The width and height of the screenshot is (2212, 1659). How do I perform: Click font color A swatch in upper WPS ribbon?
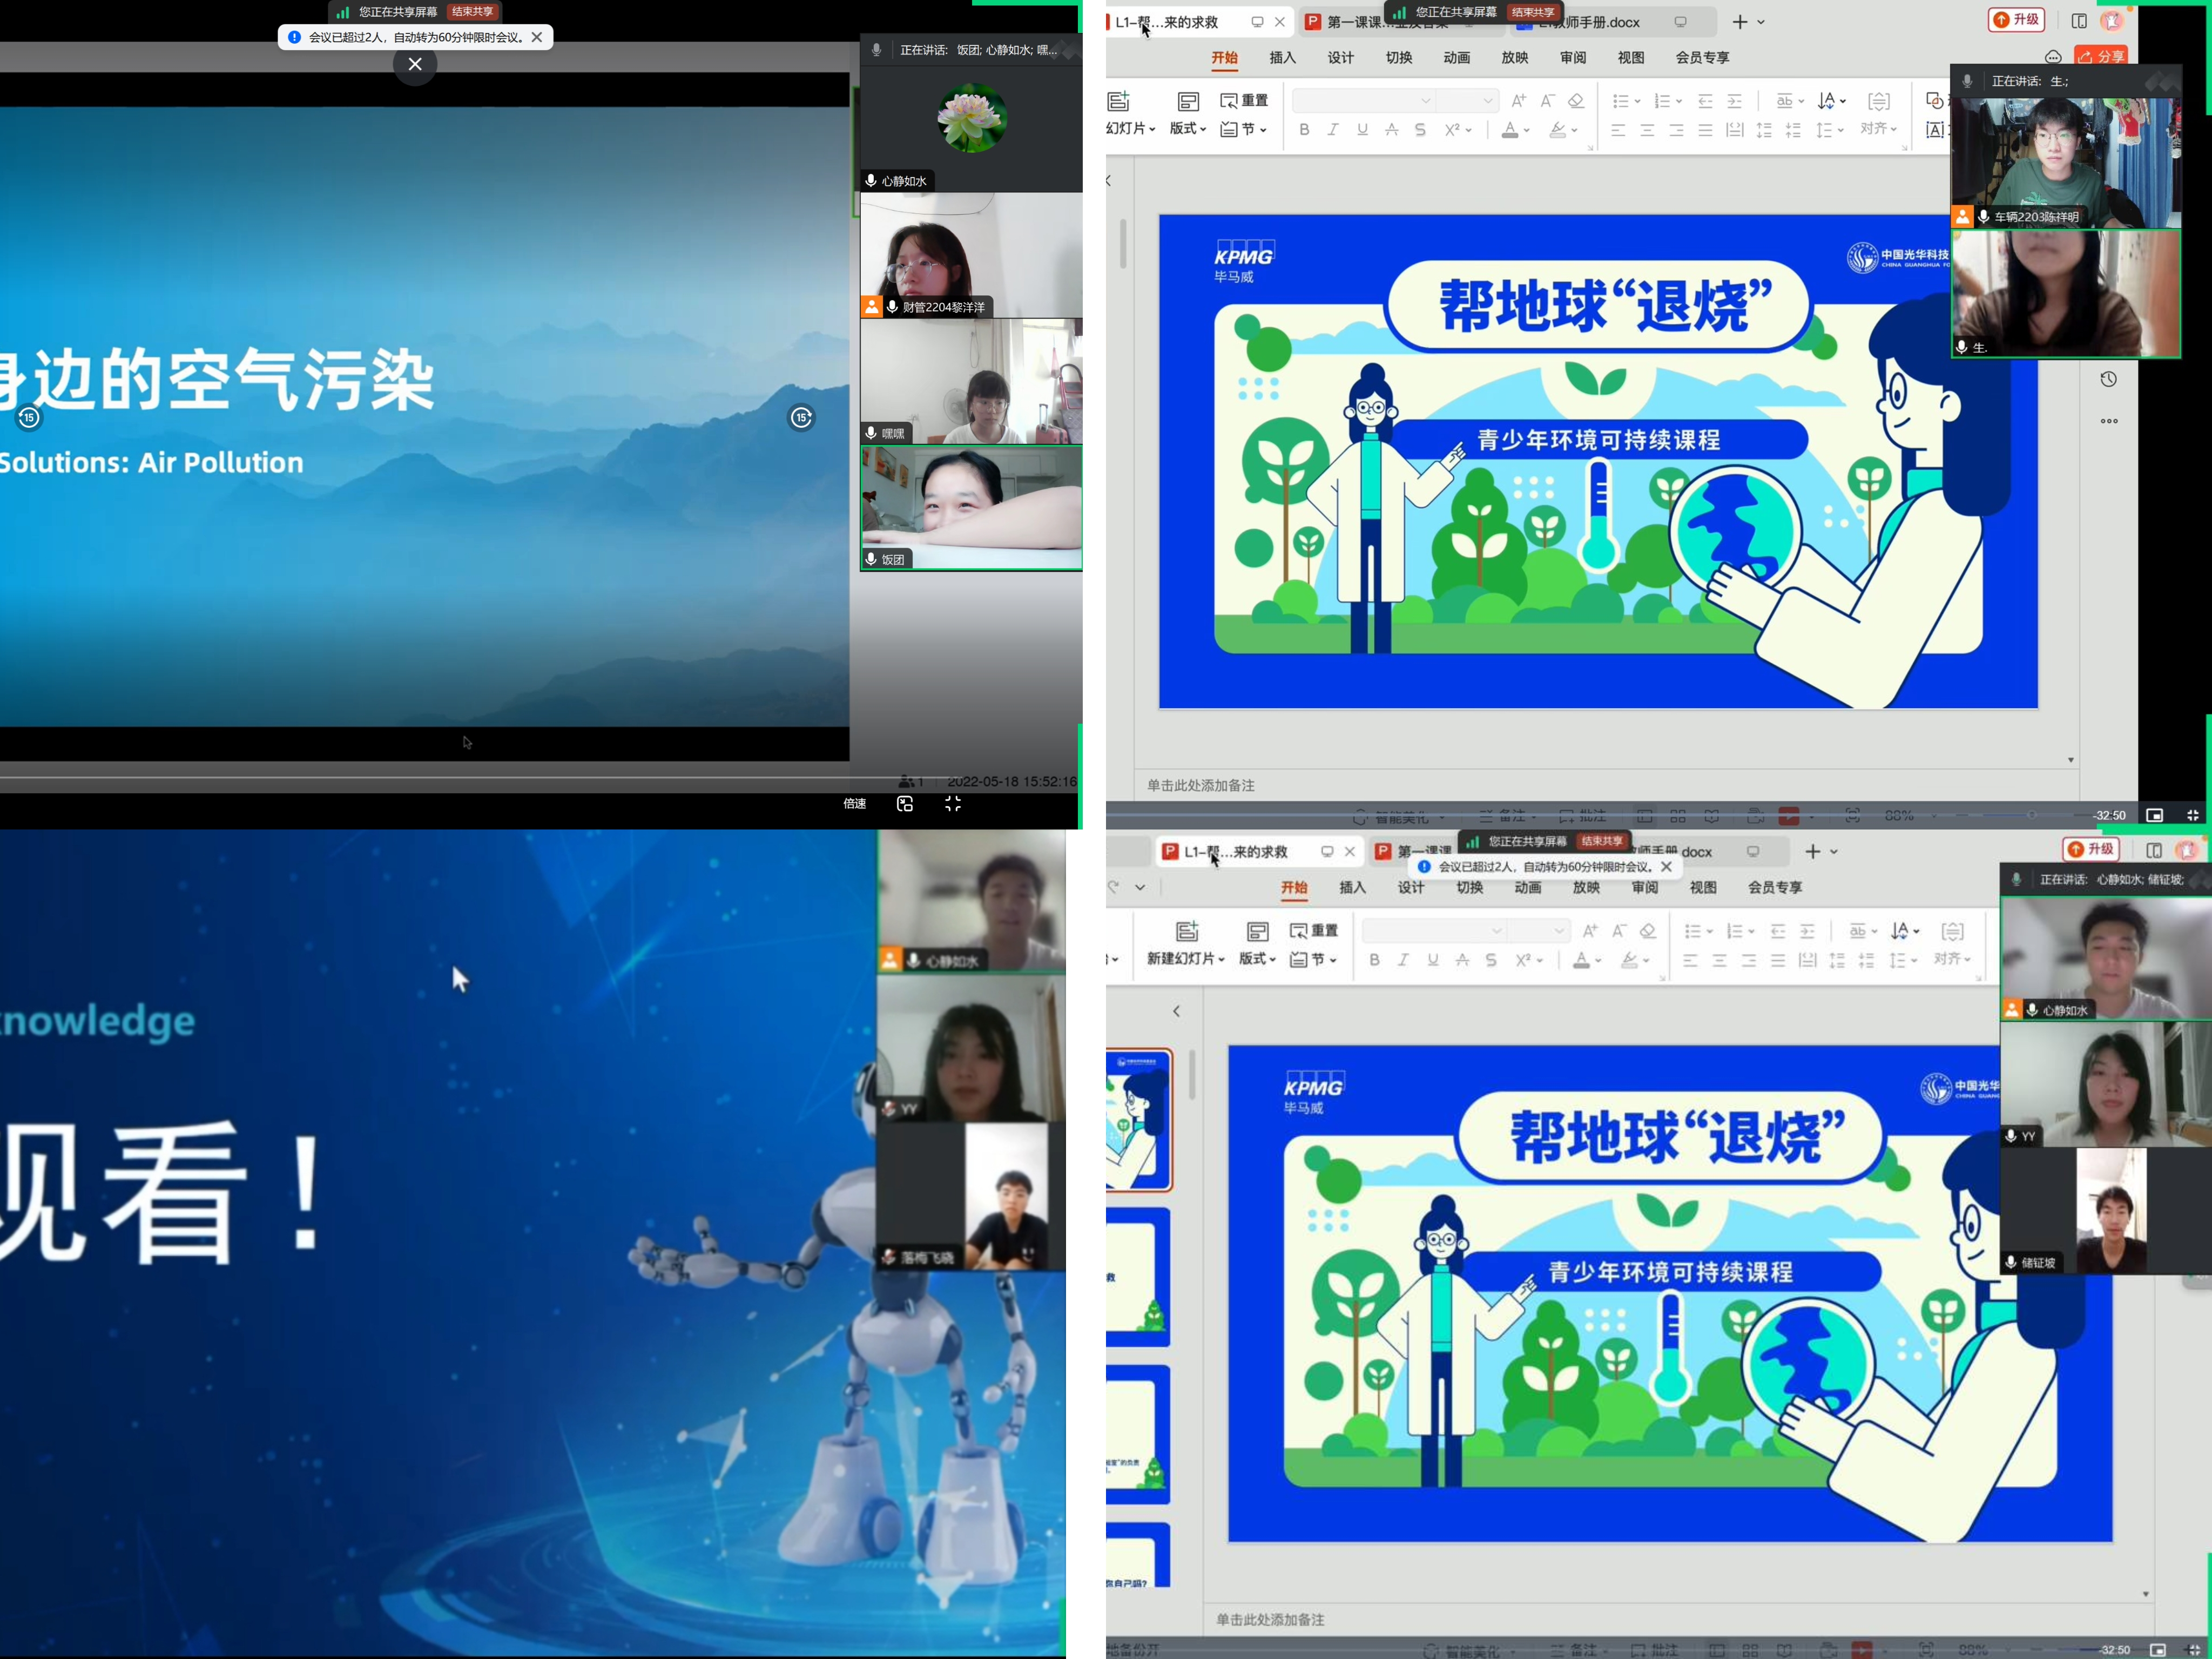(x=1510, y=130)
